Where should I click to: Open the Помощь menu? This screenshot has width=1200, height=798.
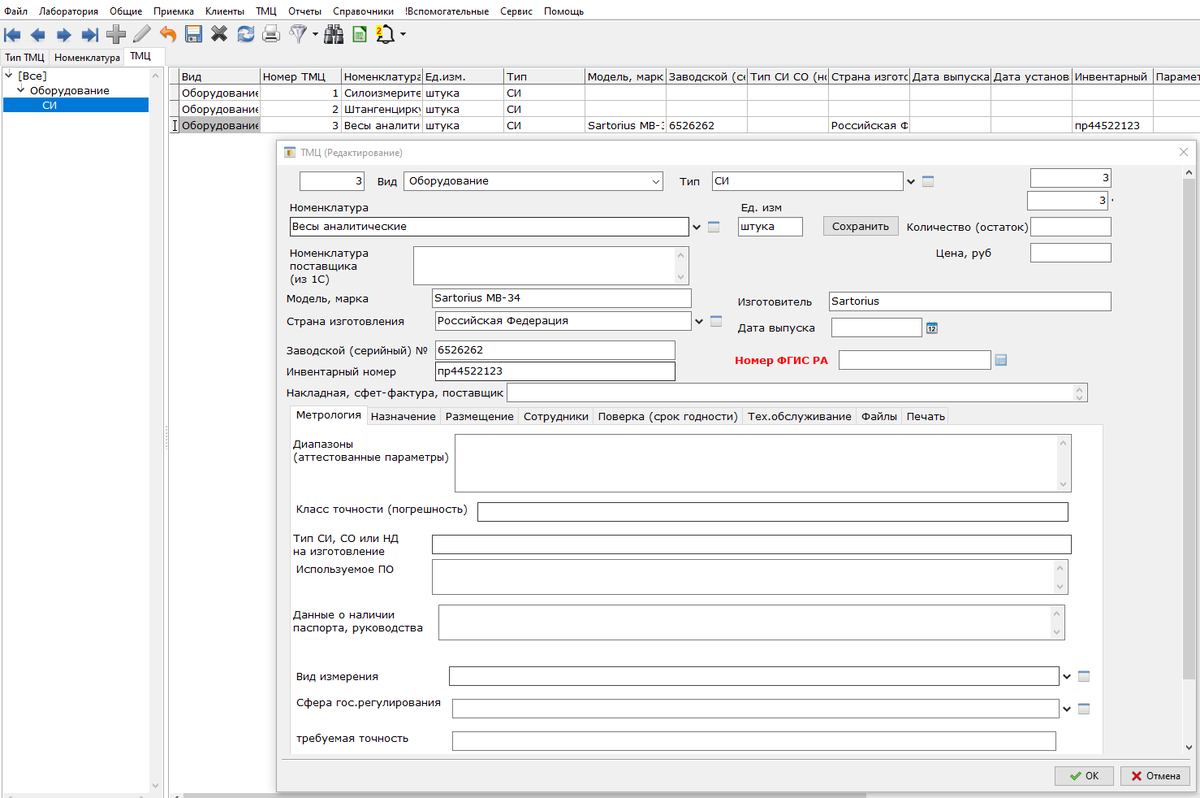(x=564, y=11)
